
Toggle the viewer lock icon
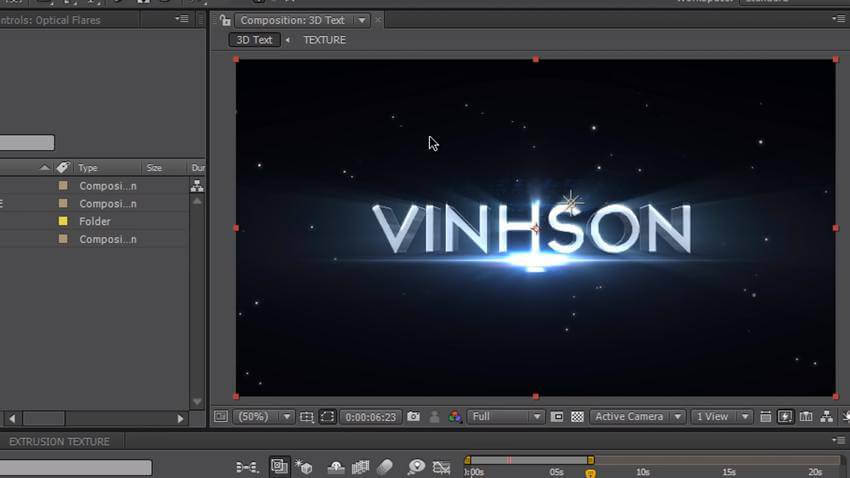pyautogui.click(x=225, y=21)
